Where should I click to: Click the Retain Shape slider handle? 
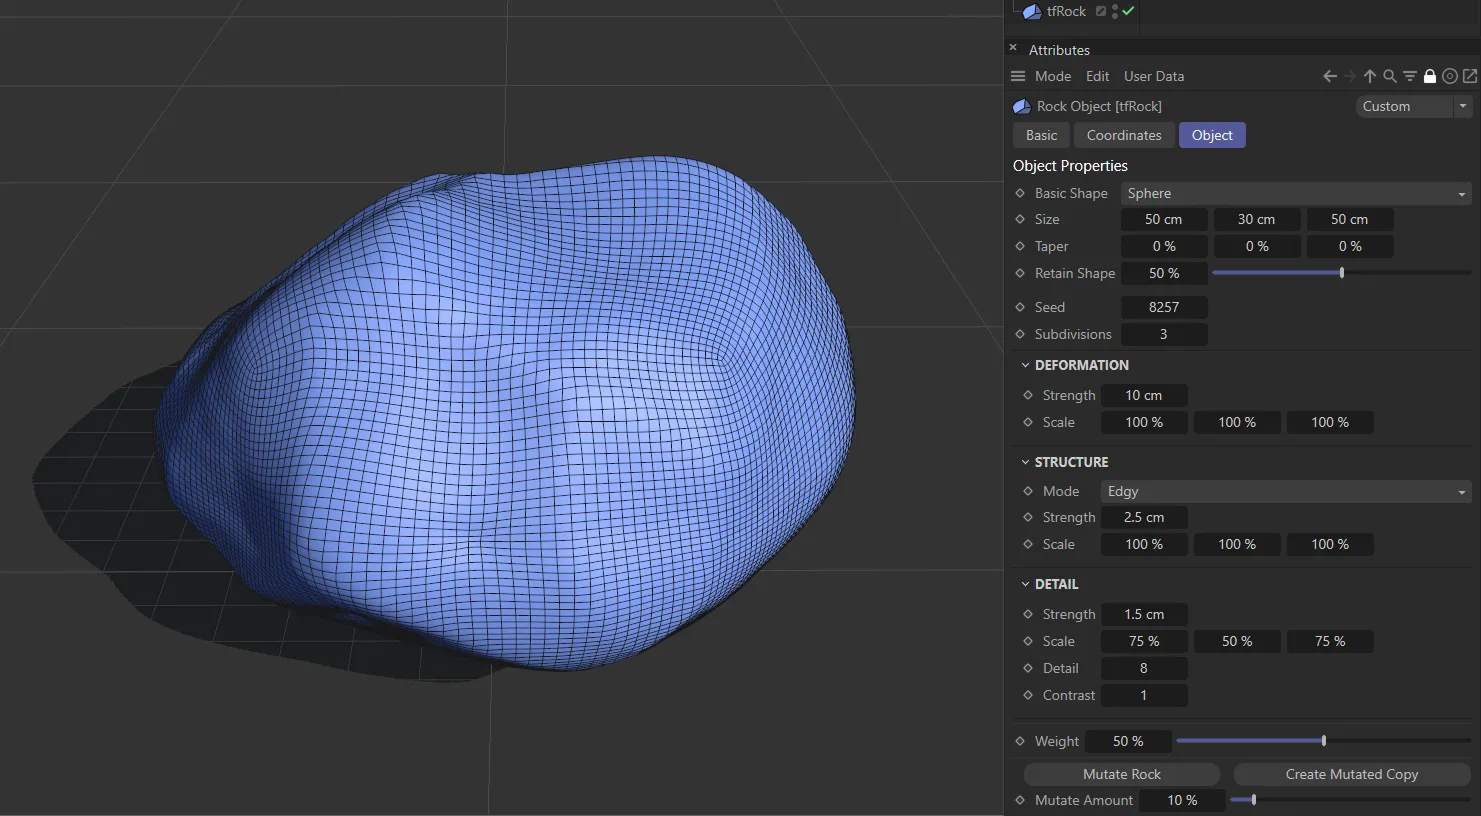point(1341,273)
